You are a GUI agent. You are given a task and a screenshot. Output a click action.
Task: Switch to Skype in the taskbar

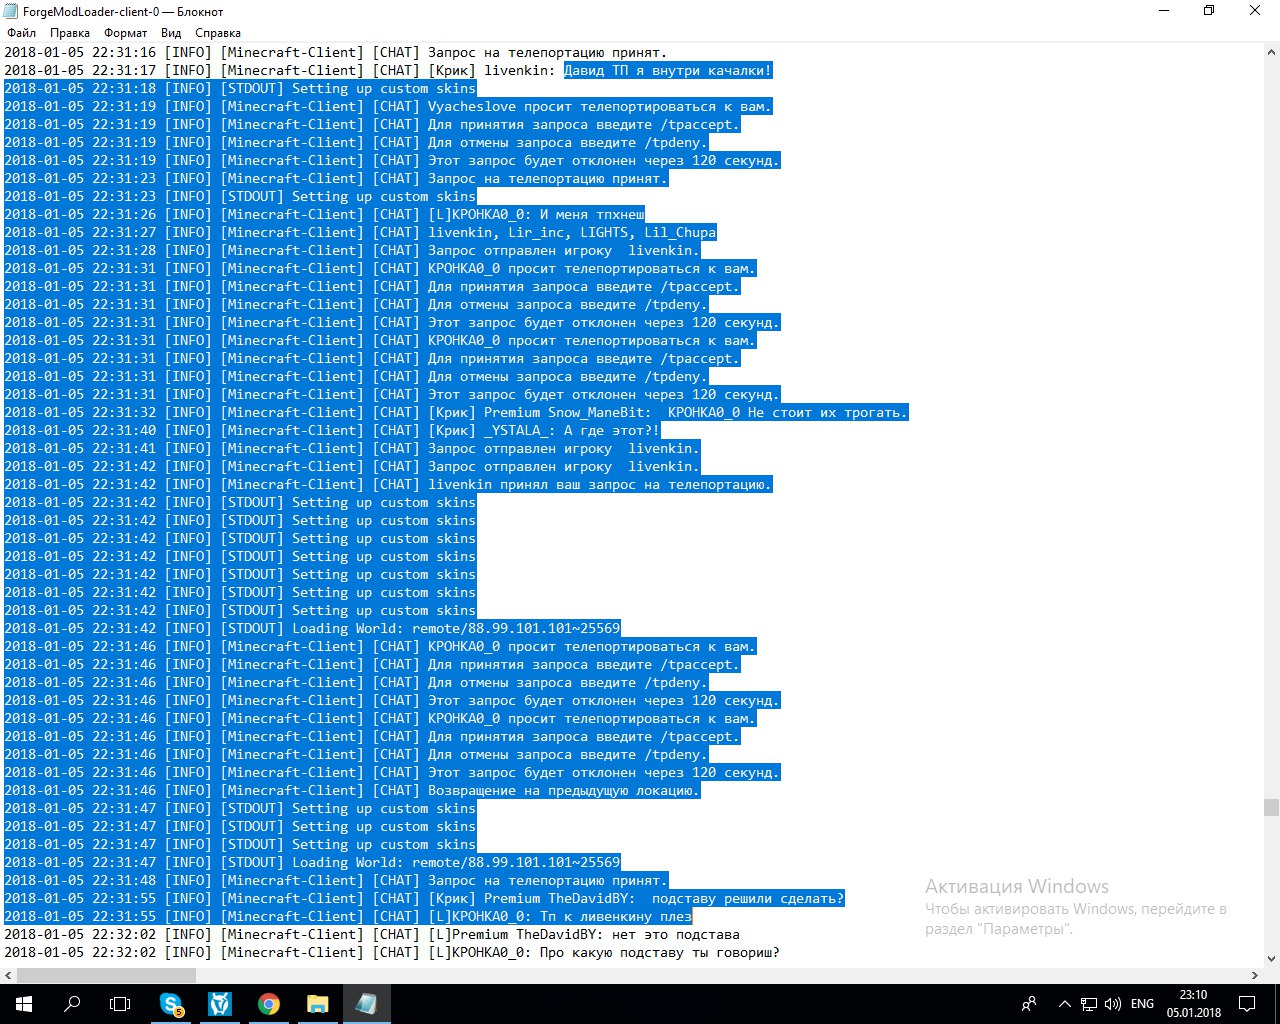pyautogui.click(x=172, y=1004)
